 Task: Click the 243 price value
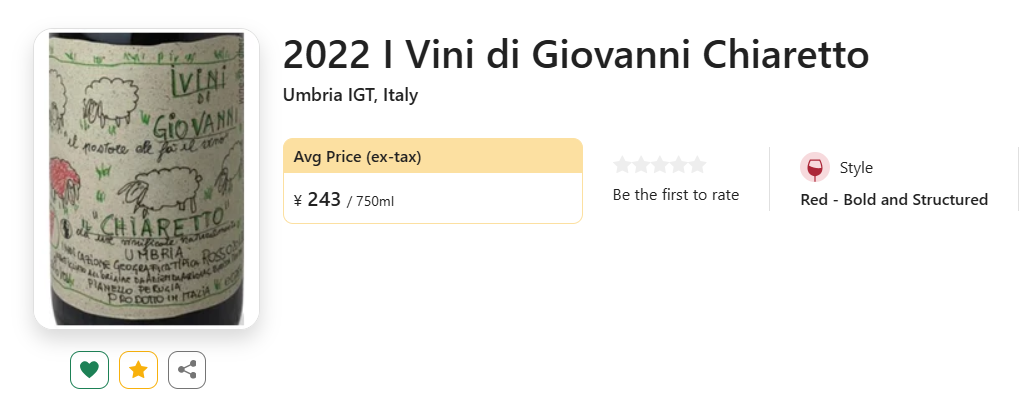[324, 199]
